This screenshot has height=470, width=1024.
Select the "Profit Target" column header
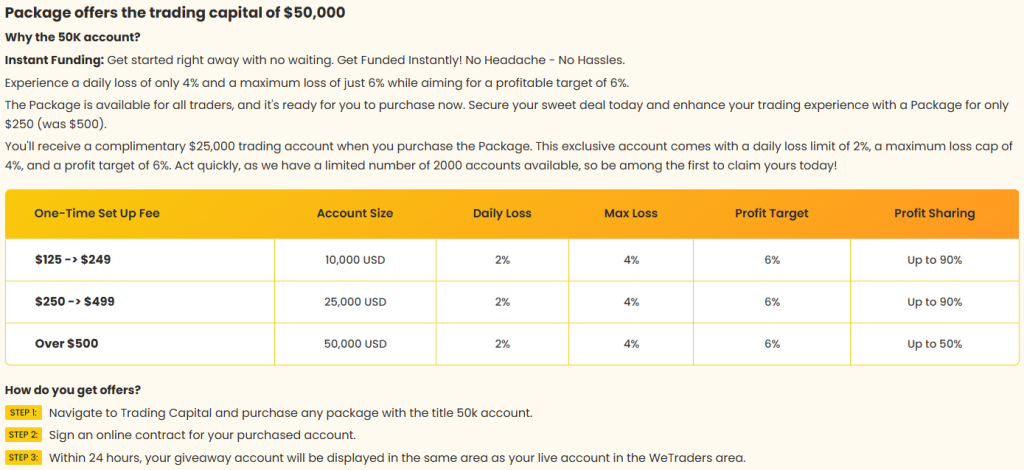[x=771, y=213]
